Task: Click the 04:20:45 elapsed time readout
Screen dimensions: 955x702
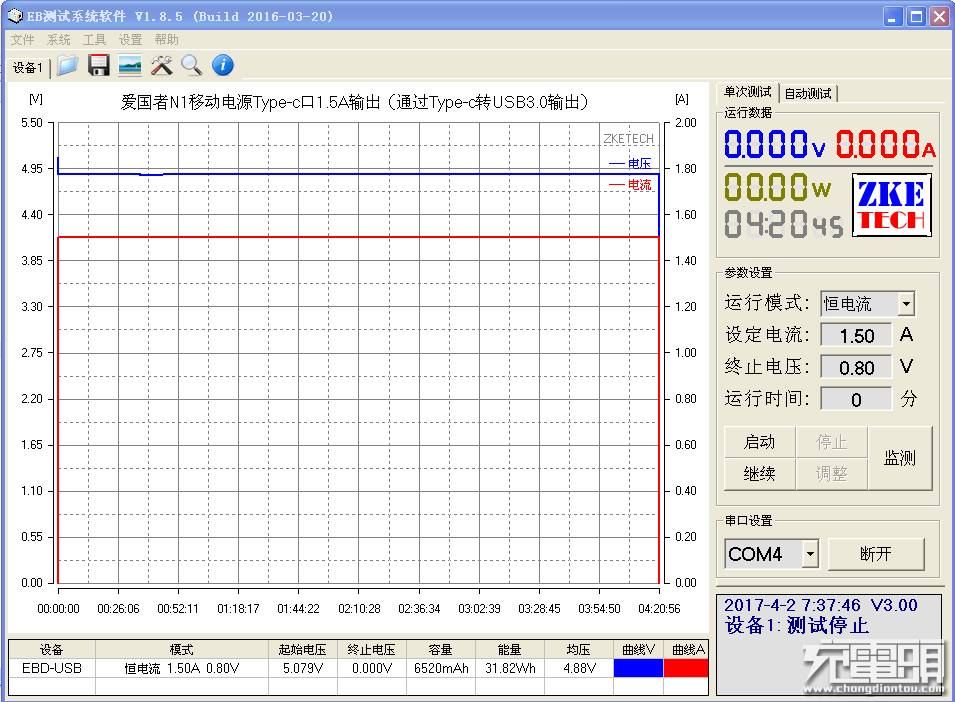Action: point(784,224)
